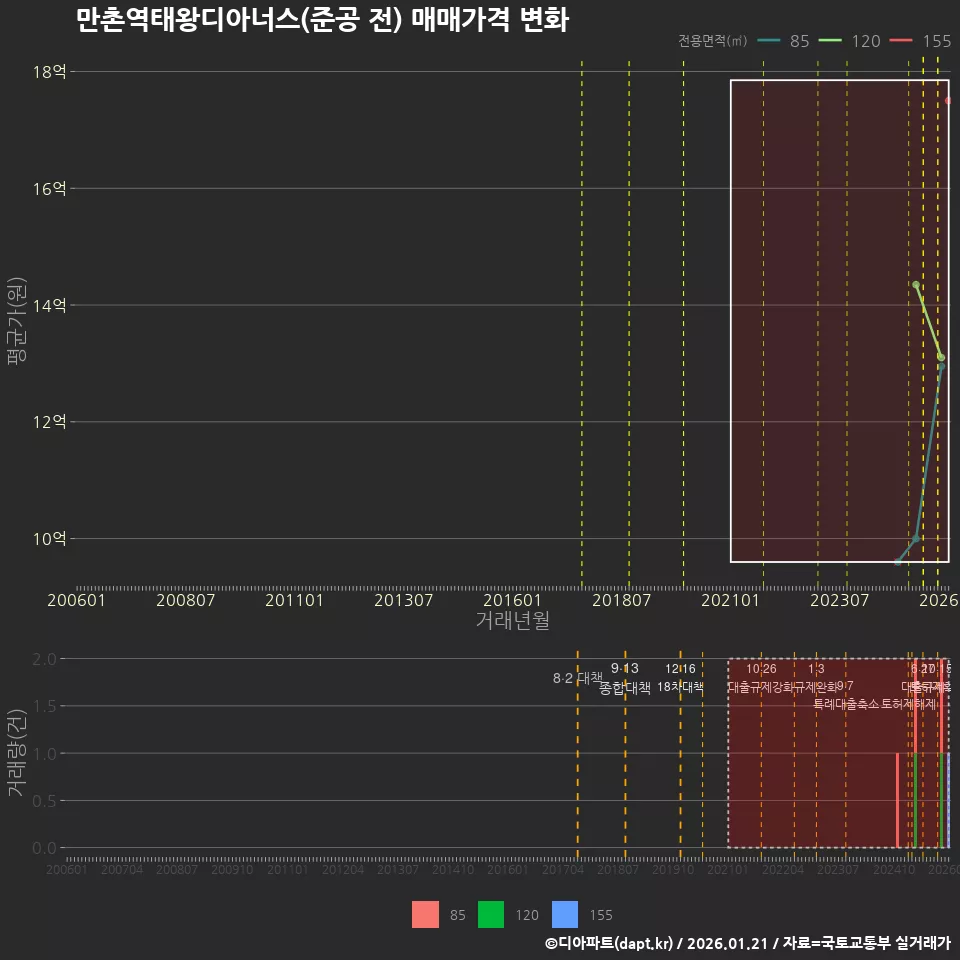Click the 12·16 18차대책 annotation

tap(680, 678)
